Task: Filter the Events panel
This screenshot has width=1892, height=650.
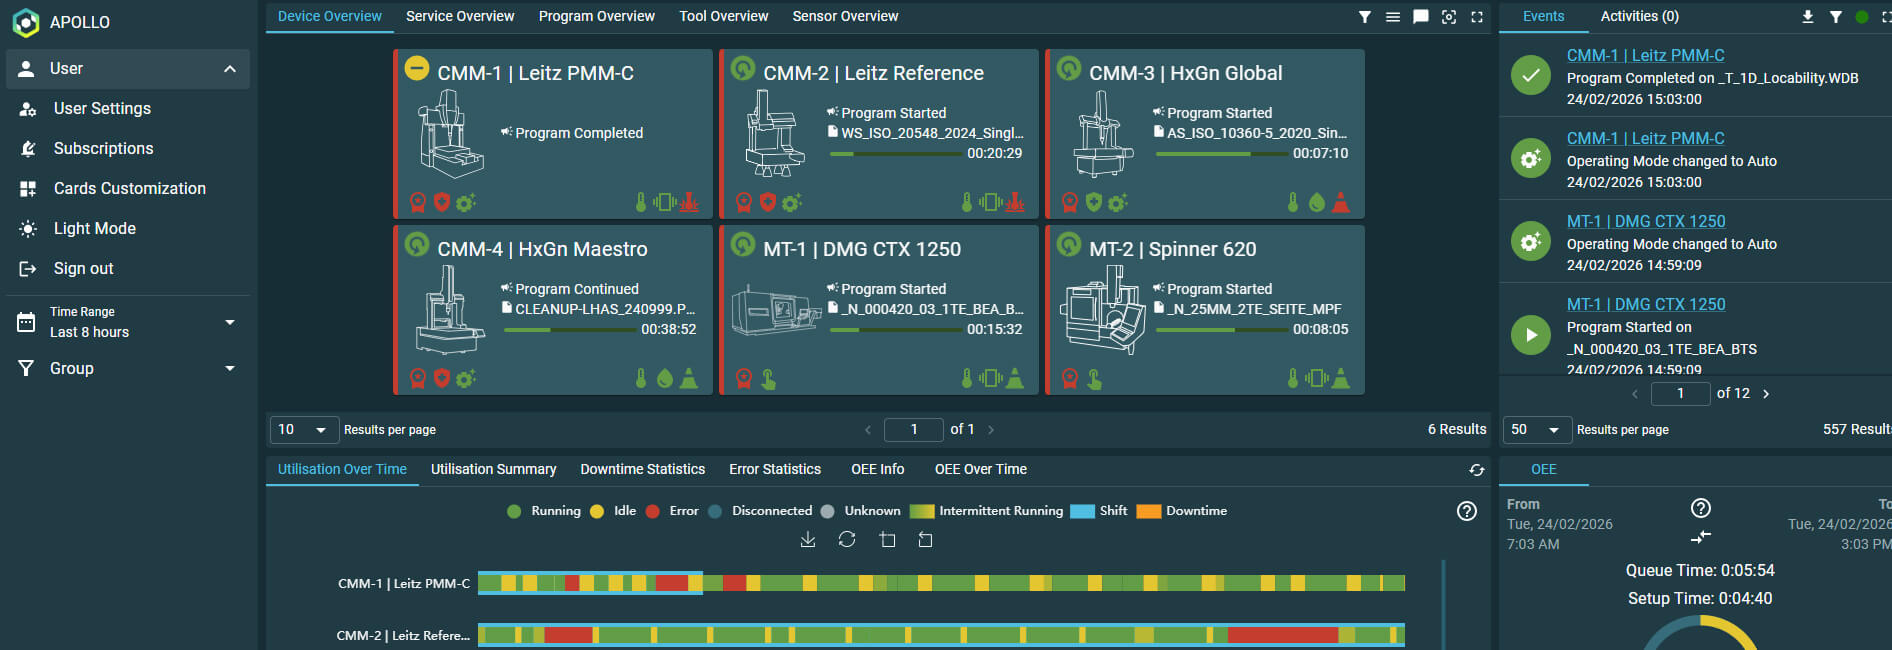Action: 1836,17
